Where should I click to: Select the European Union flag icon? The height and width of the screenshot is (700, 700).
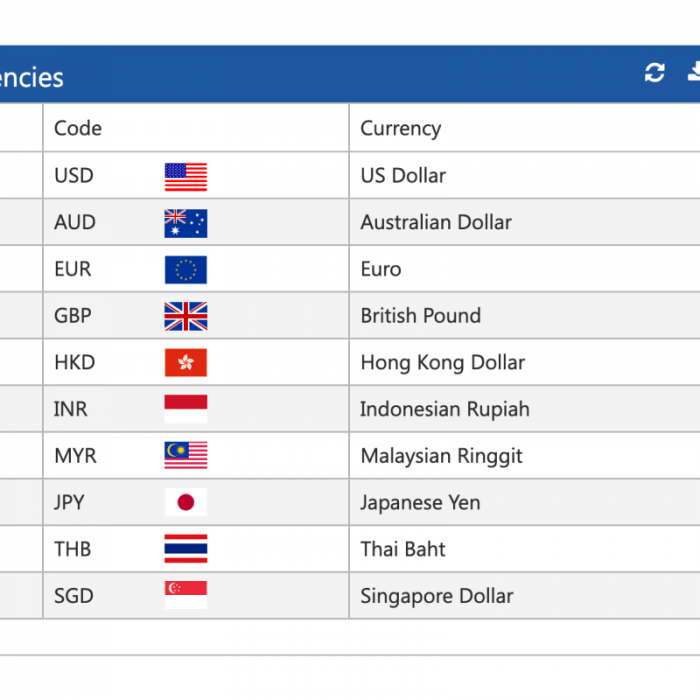[x=186, y=270]
